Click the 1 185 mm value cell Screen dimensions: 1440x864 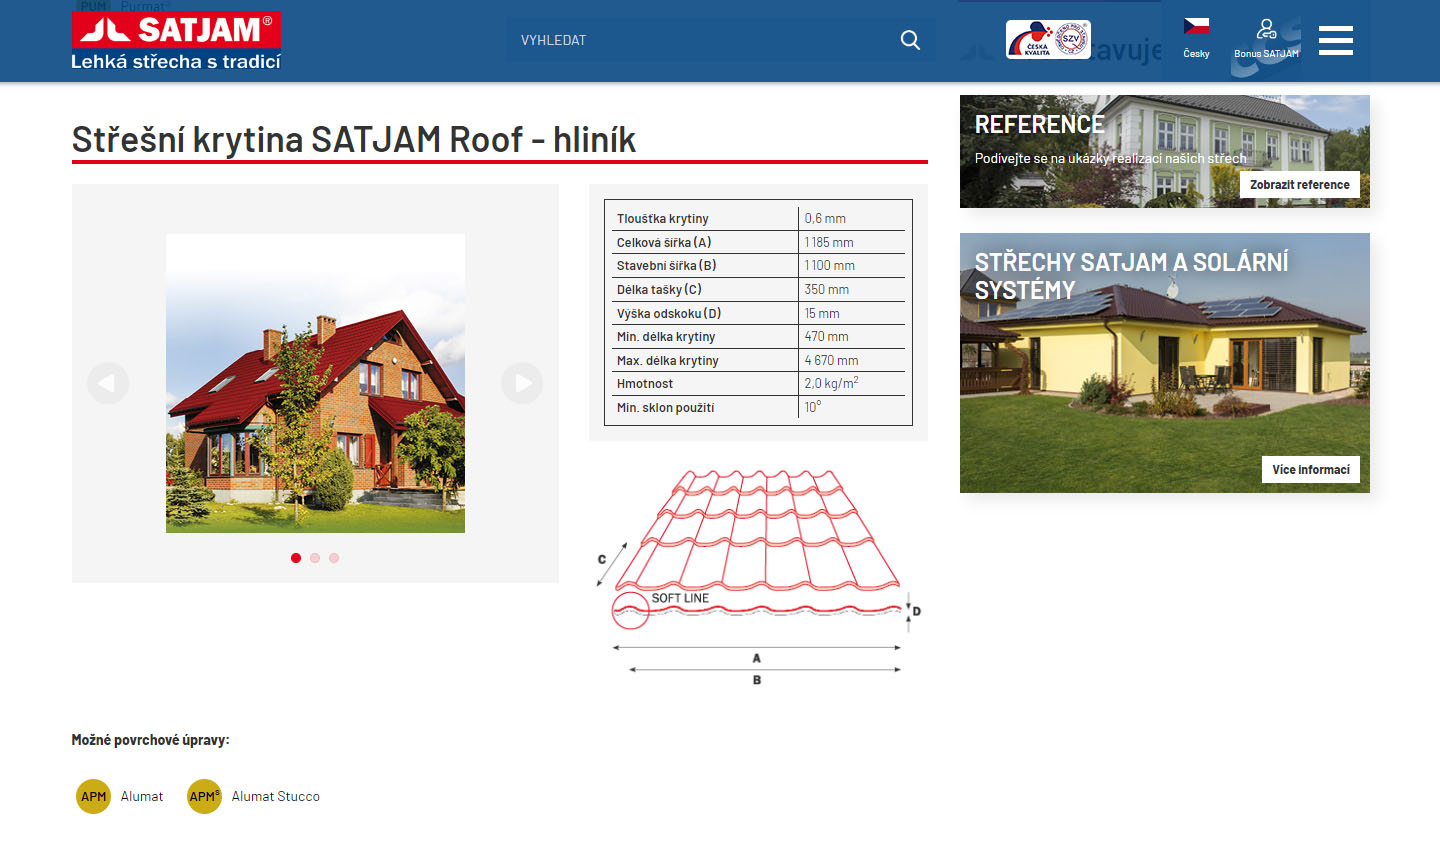click(829, 243)
